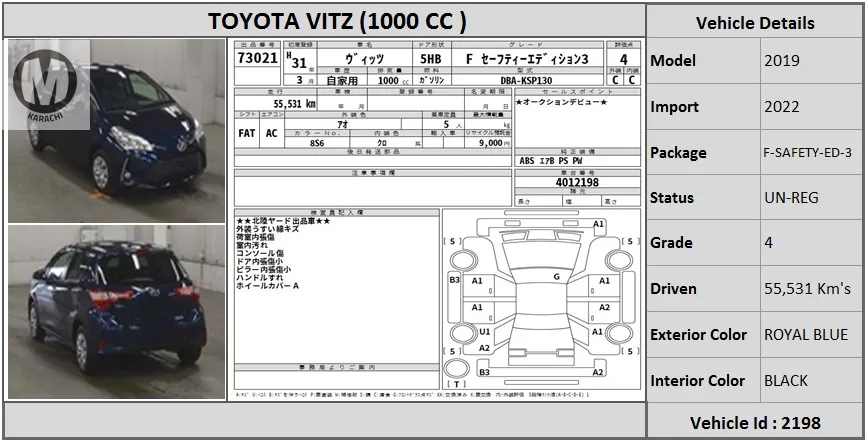Select the F セーフティーエディション3 grade name
868x441 pixels.
pos(527,59)
